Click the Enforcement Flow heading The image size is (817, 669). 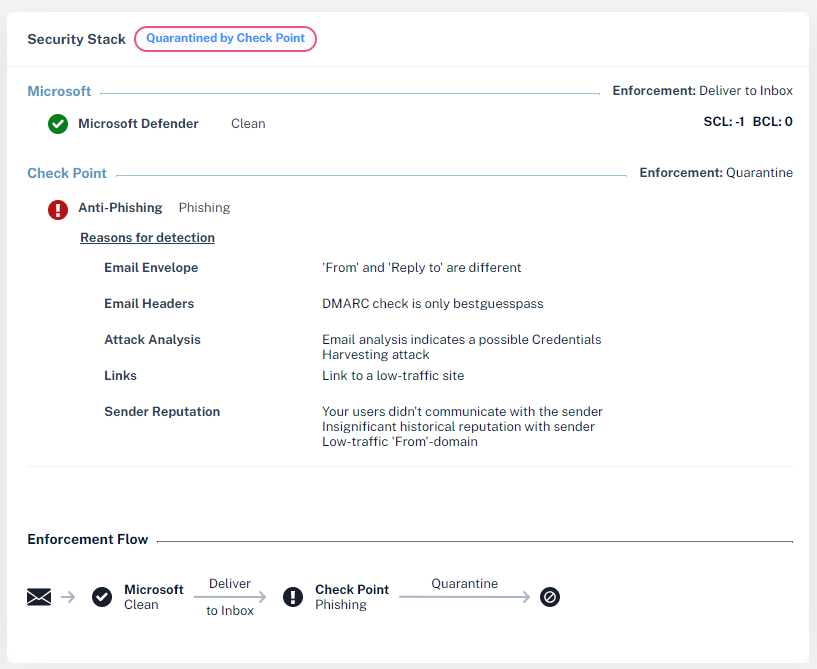point(88,539)
